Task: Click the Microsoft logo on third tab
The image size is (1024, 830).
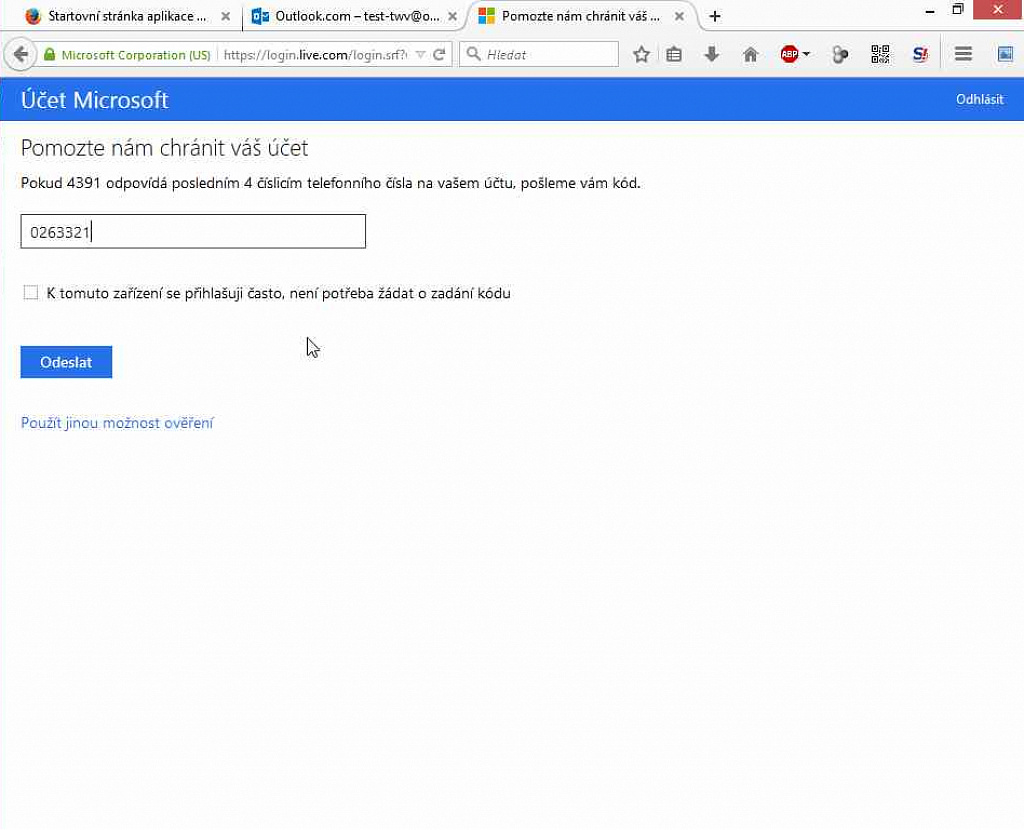Action: pos(487,16)
